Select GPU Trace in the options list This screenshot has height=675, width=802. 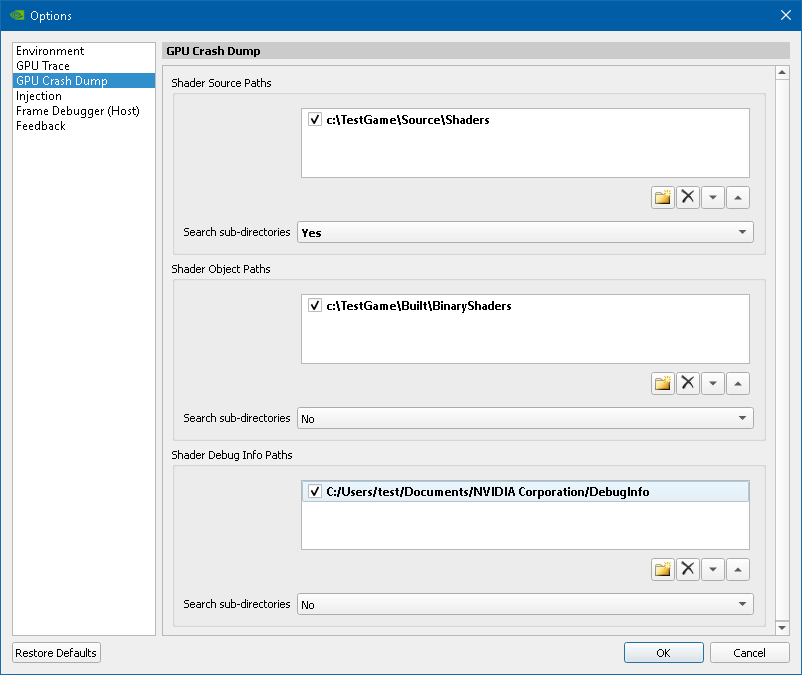pyautogui.click(x=43, y=66)
